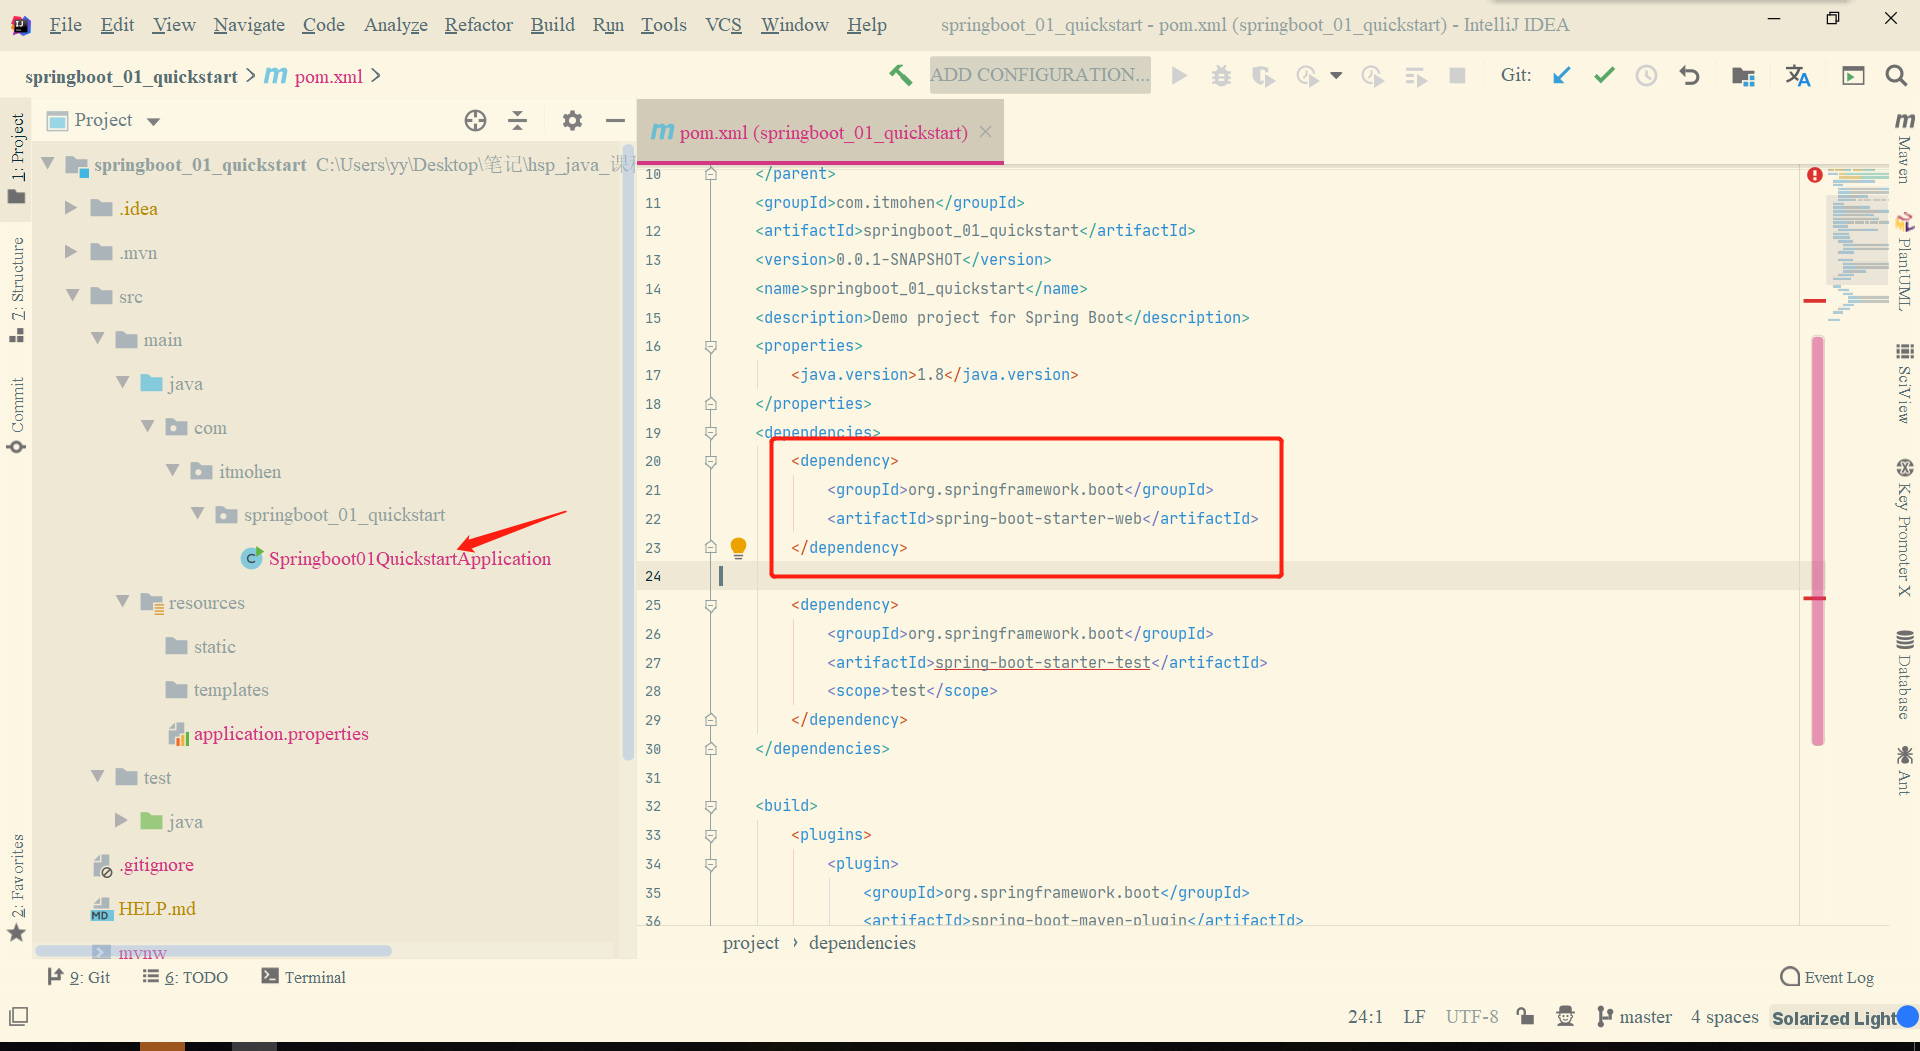Viewport: 1920px width, 1051px height.
Task: Click the Build Project hammer icon
Action: coord(900,75)
